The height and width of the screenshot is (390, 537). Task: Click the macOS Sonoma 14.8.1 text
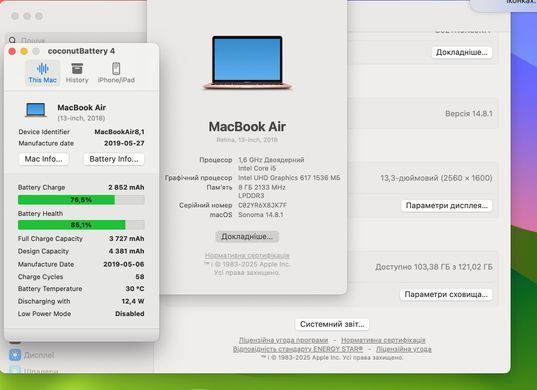pos(261,215)
